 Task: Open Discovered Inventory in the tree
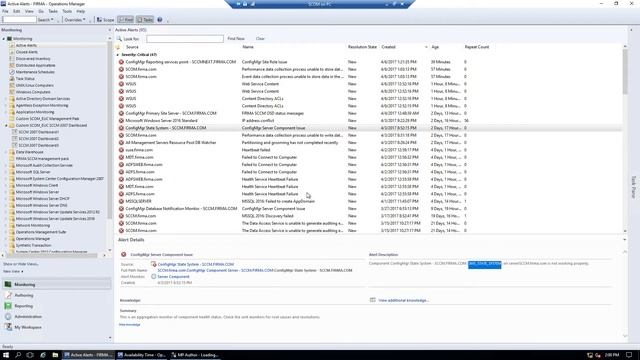click(33, 59)
